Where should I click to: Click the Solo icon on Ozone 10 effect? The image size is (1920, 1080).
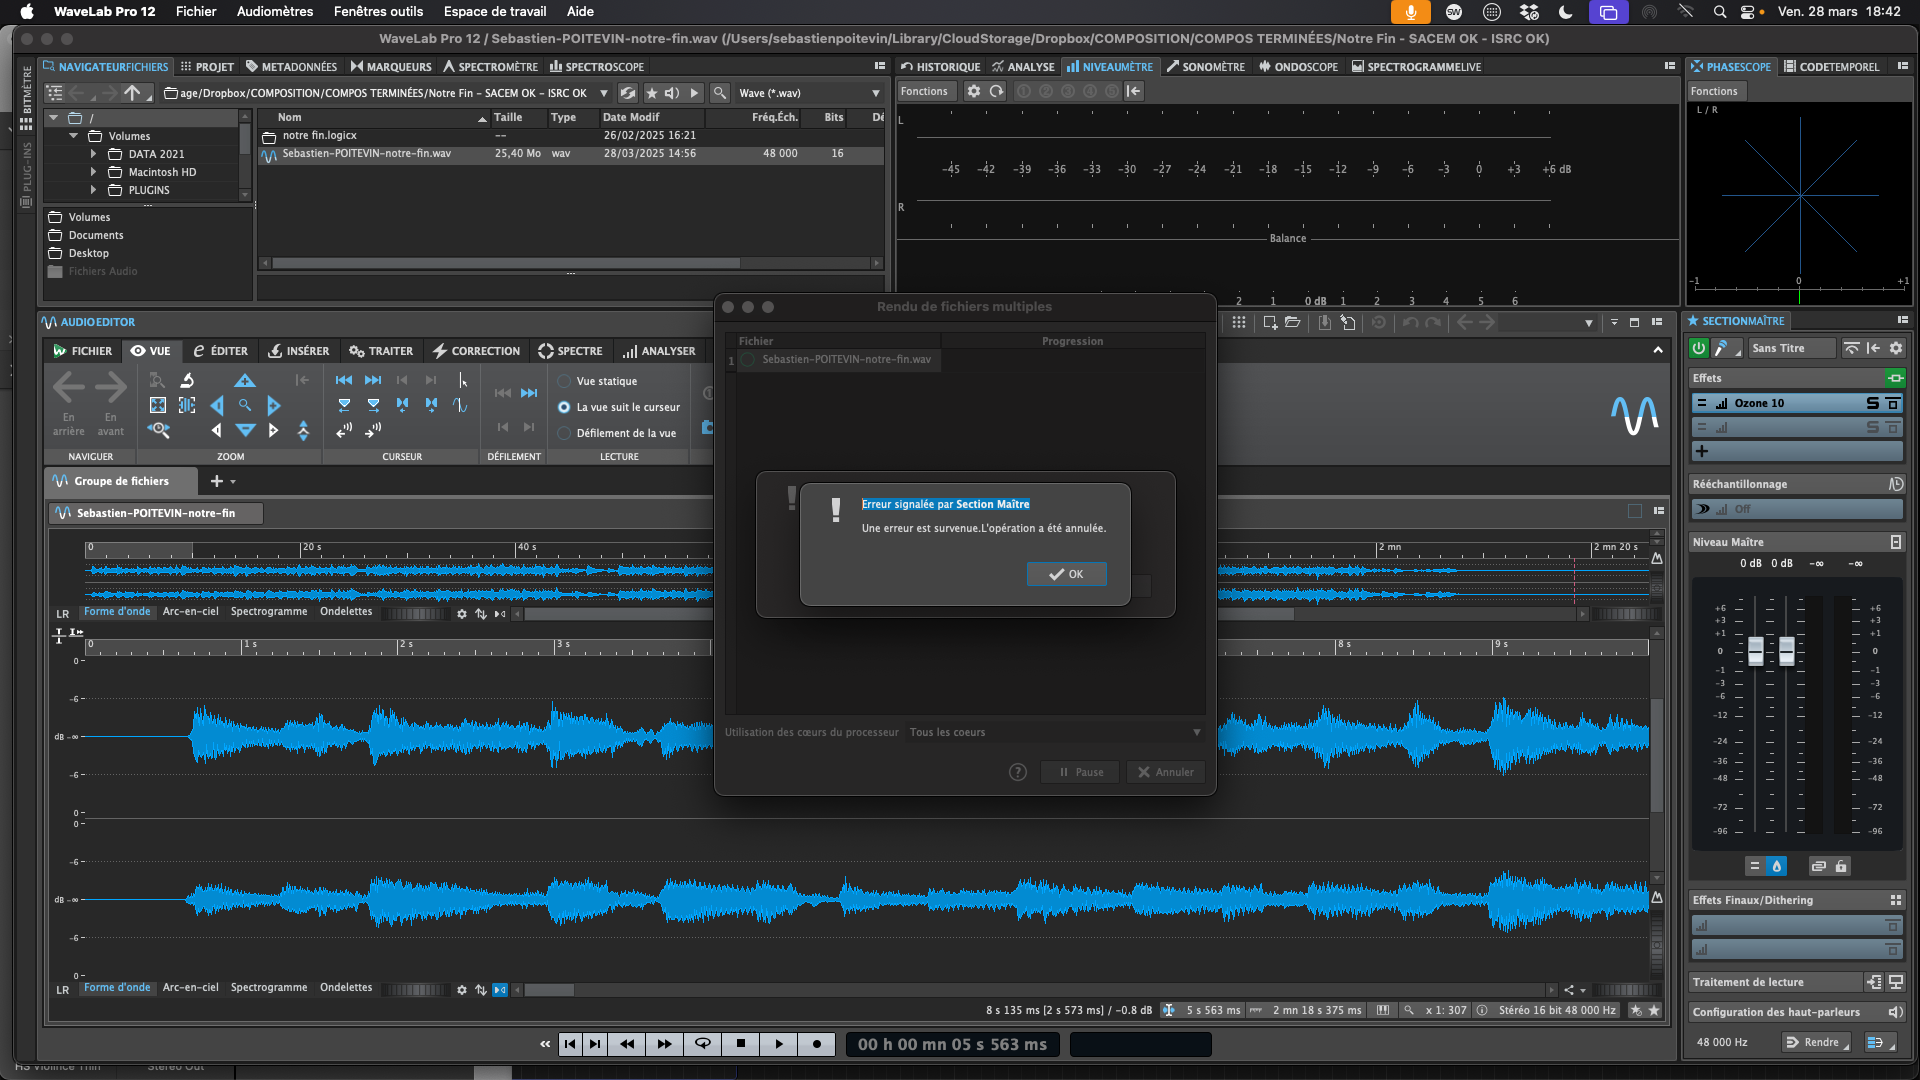point(1873,403)
